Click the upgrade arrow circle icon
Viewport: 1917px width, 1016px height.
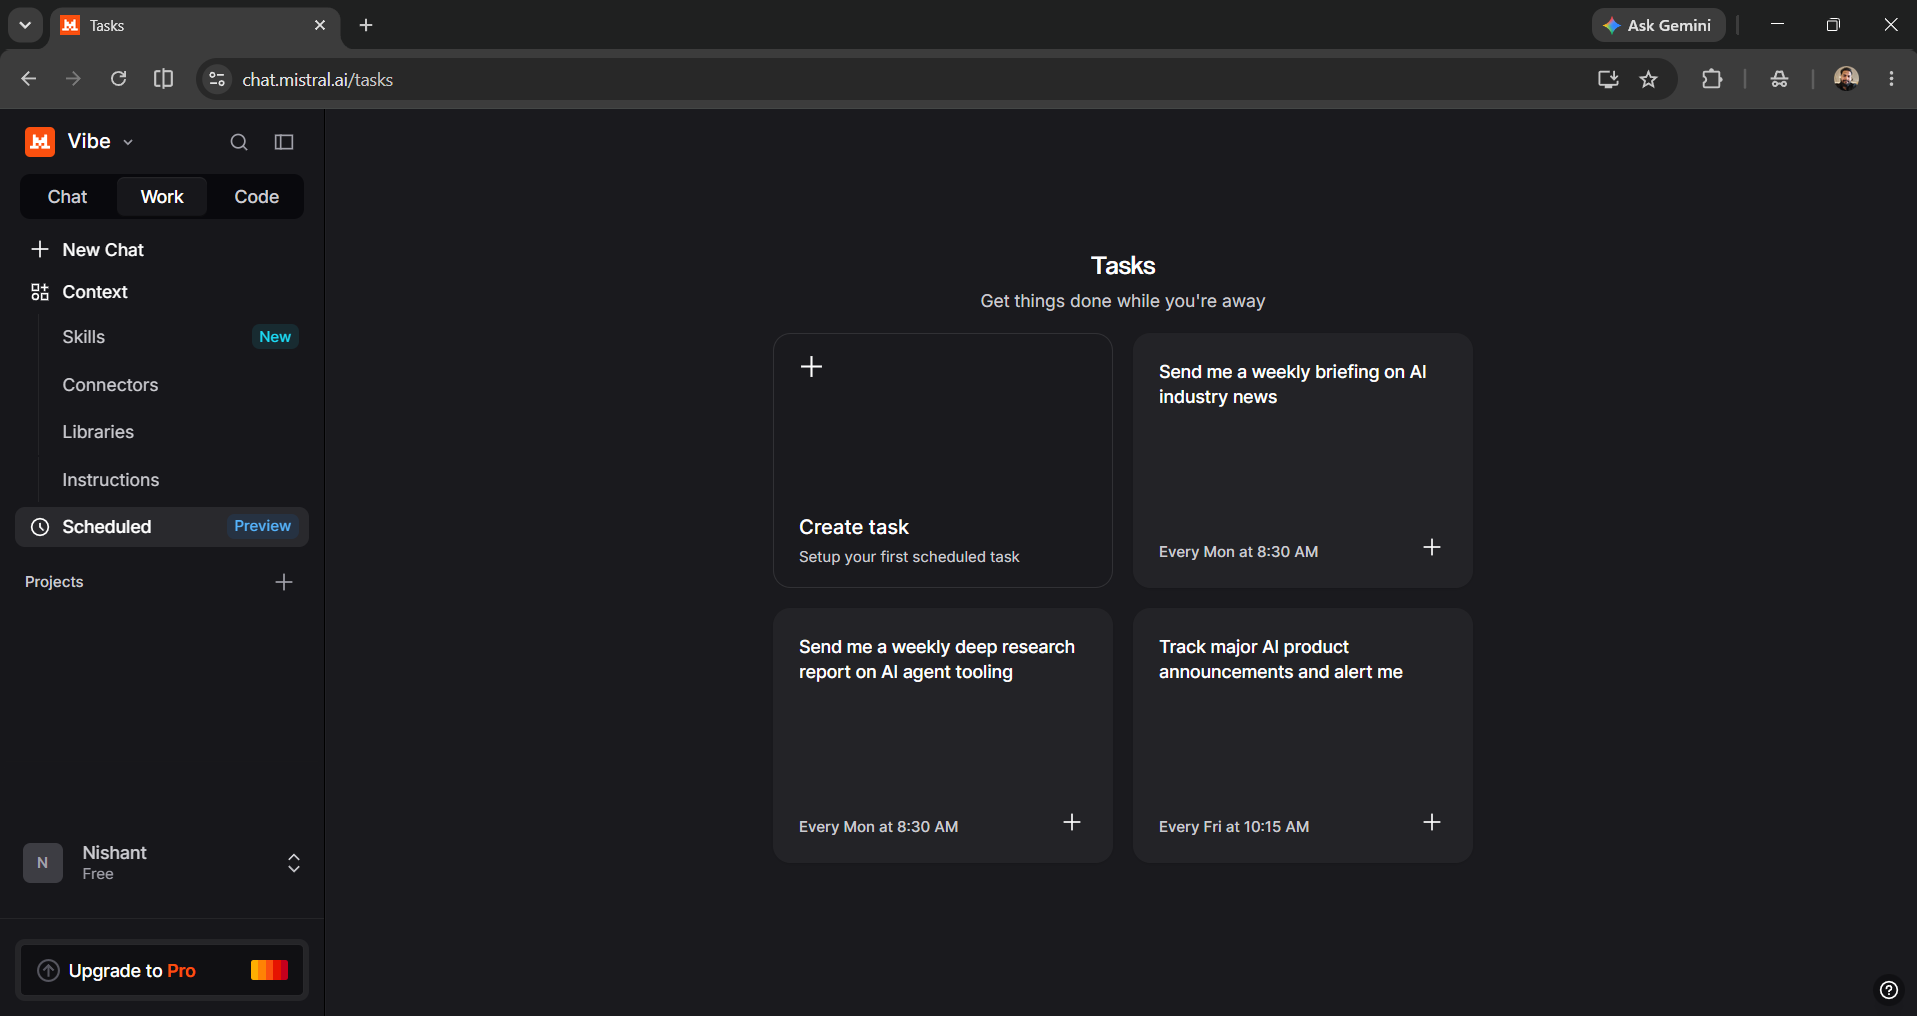point(48,971)
